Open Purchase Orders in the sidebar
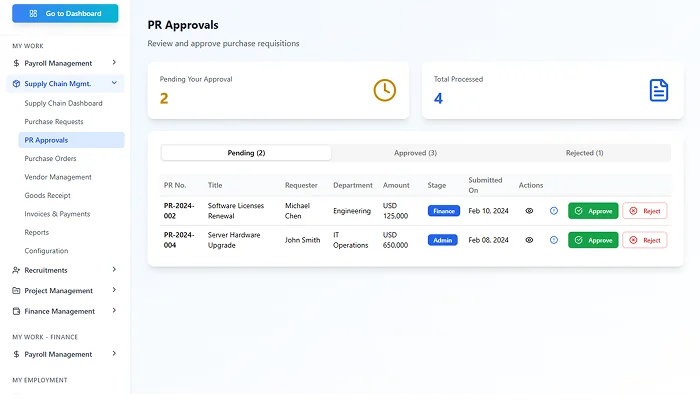Viewport: 700px width, 400px height. click(x=50, y=158)
